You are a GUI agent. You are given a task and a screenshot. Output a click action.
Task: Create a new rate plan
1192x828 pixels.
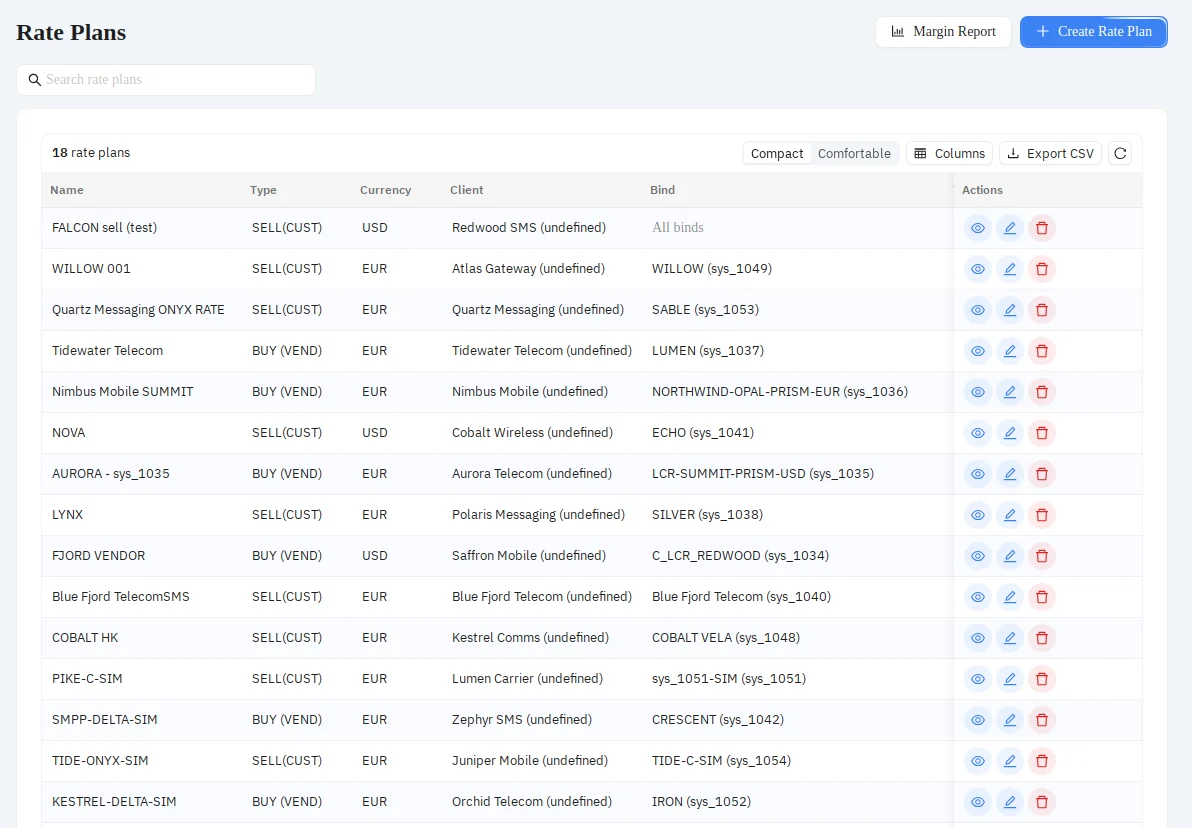click(1094, 32)
